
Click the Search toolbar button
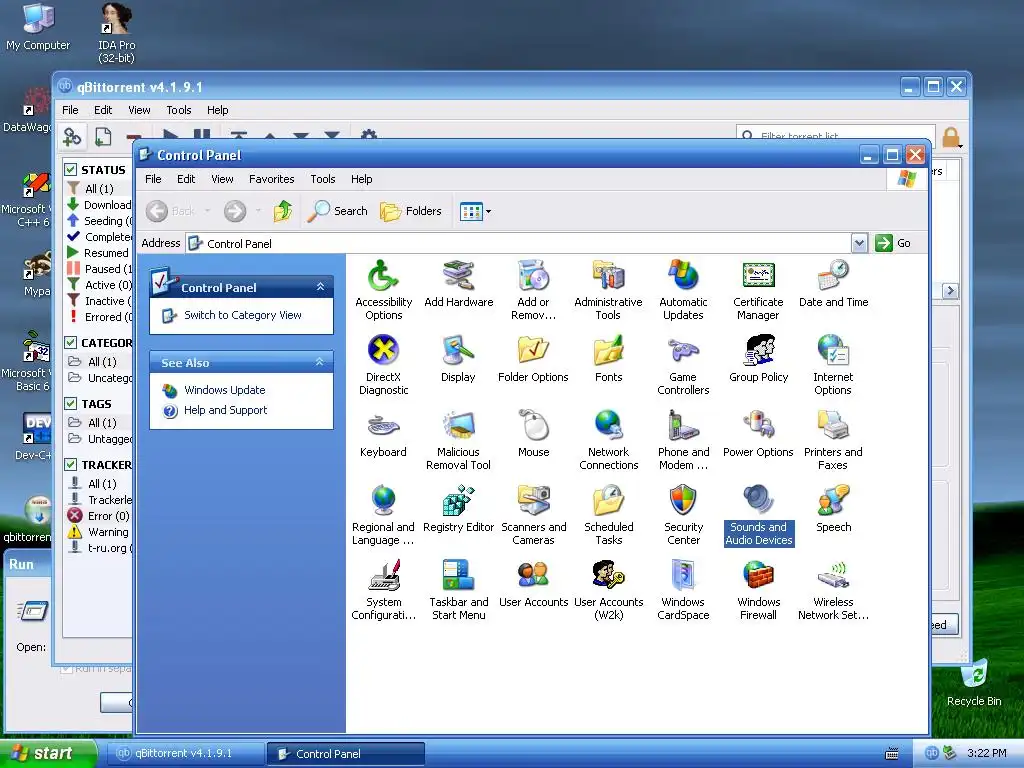point(338,211)
